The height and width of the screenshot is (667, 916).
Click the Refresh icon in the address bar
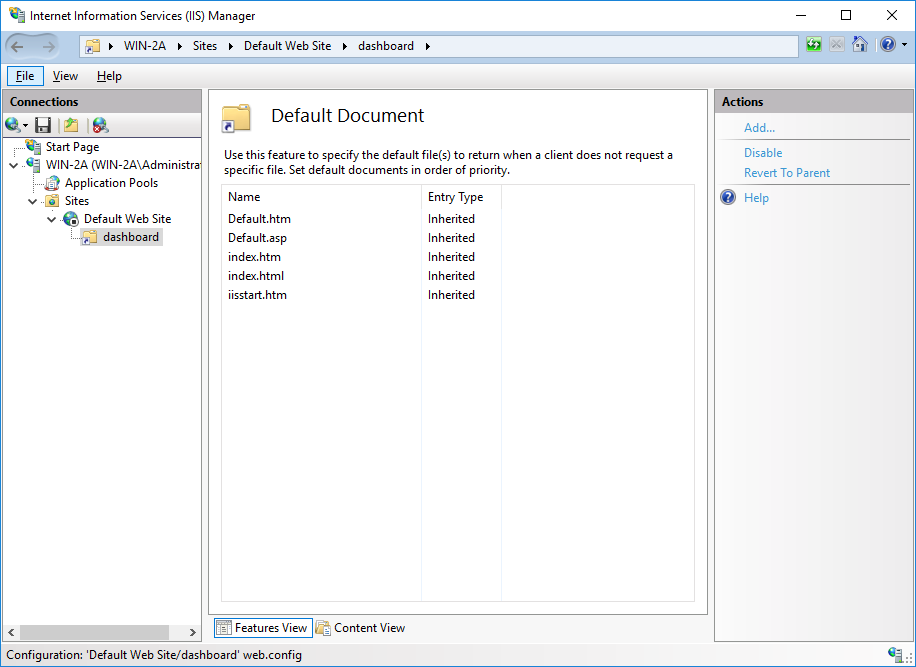click(x=813, y=44)
